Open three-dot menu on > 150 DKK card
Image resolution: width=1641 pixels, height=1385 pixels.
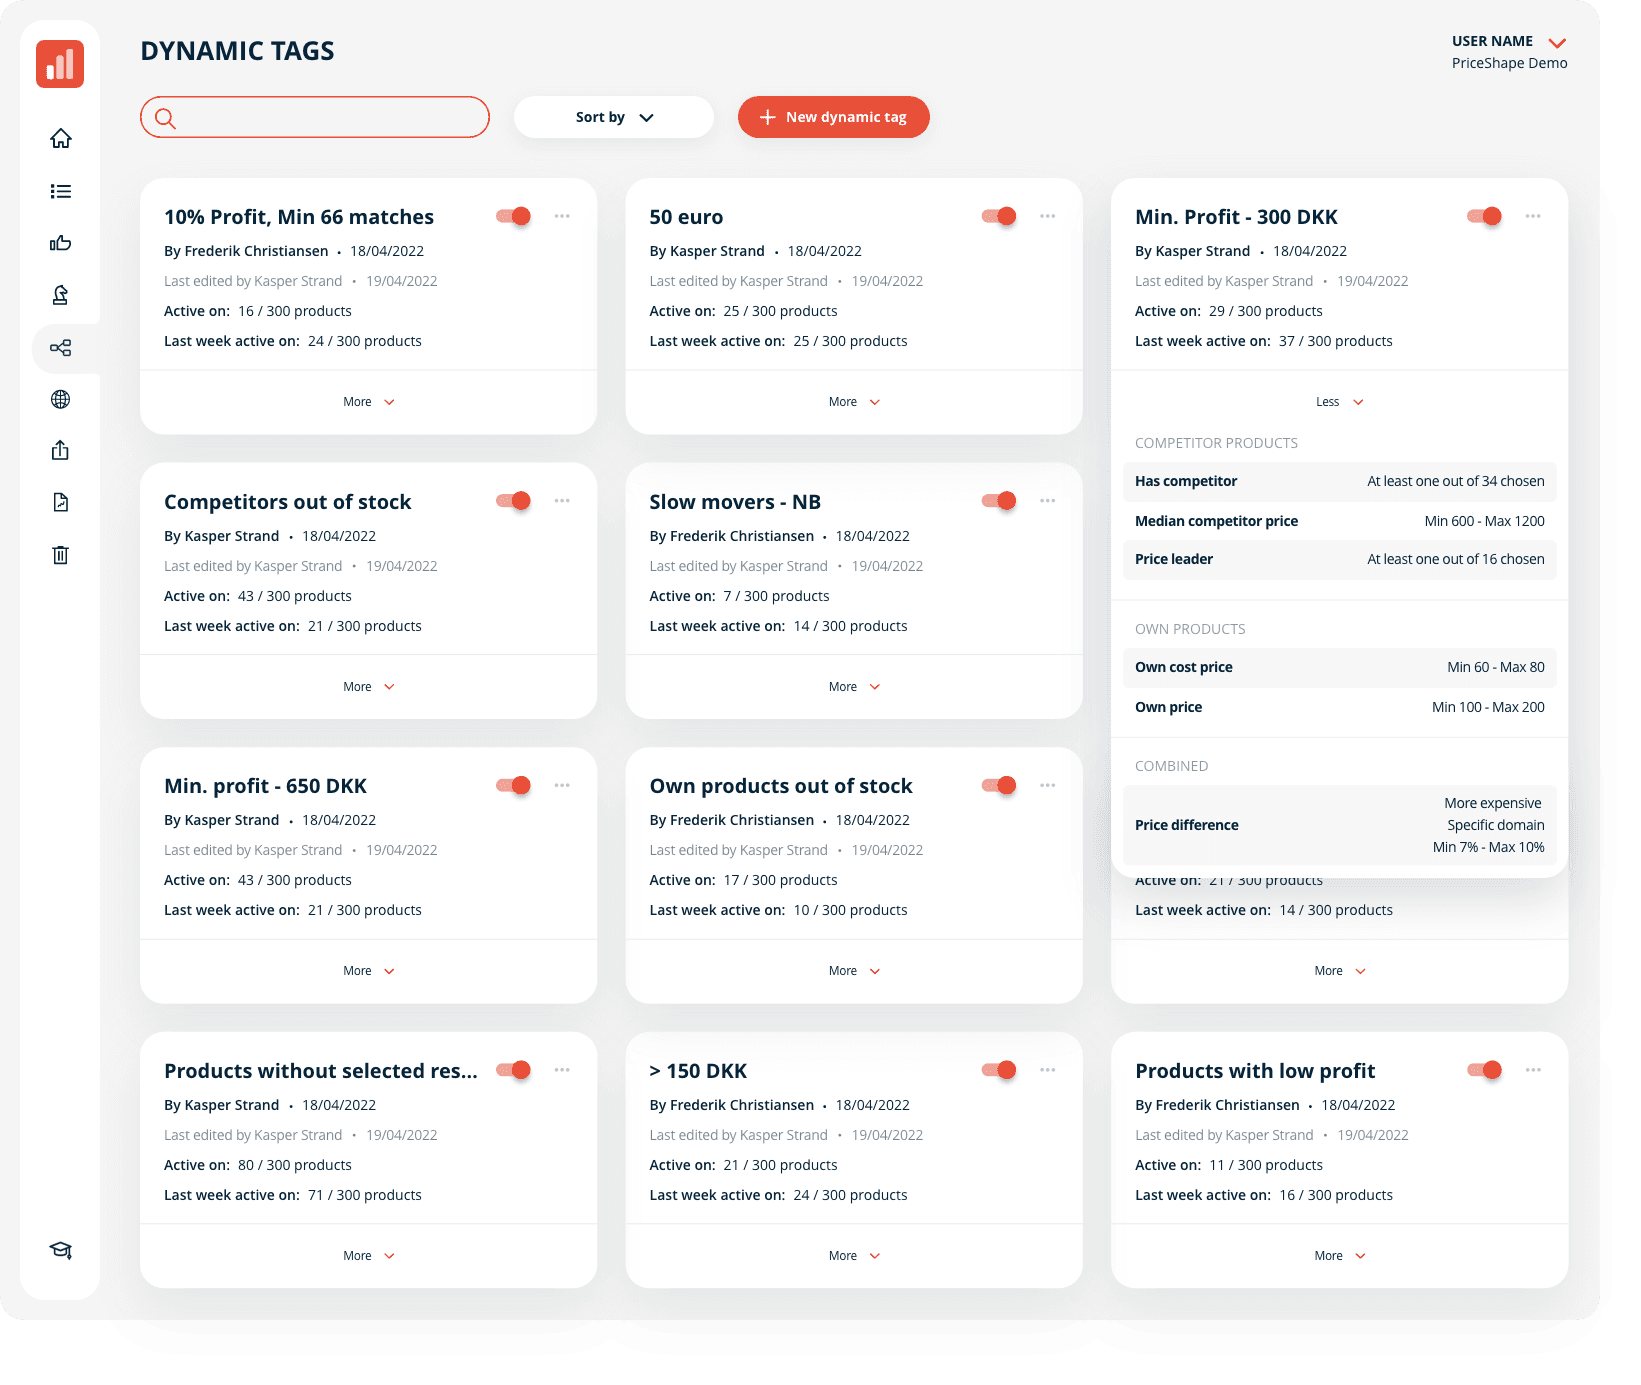[x=1047, y=1070]
